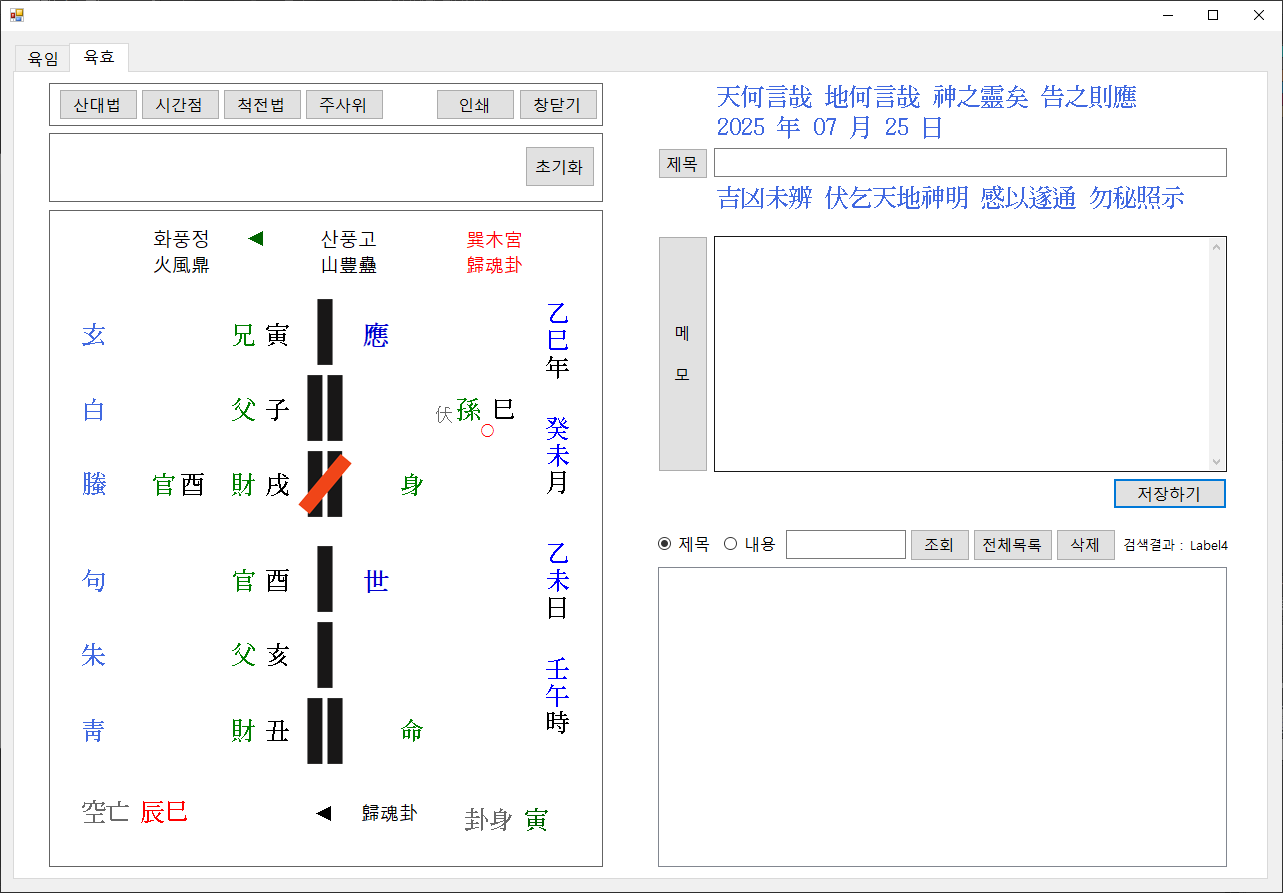Screen dimensions: 1283x893
Task: Click the green 身 marker
Action: (411, 486)
